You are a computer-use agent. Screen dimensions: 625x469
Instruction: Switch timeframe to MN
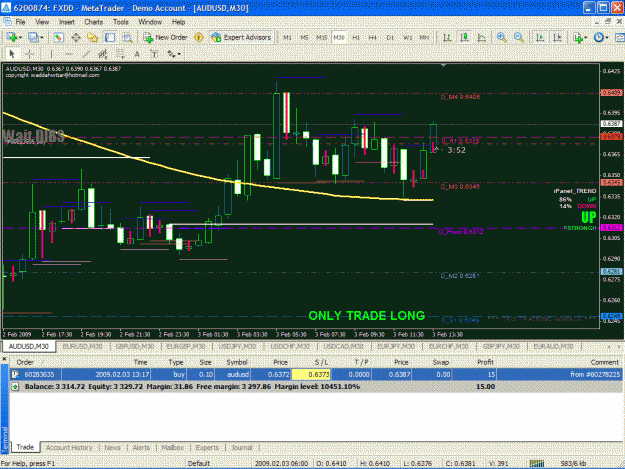tap(424, 37)
